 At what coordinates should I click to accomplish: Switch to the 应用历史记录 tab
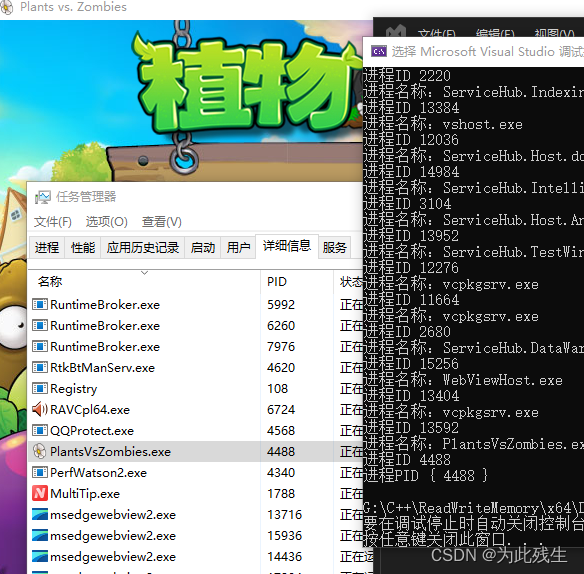(143, 247)
